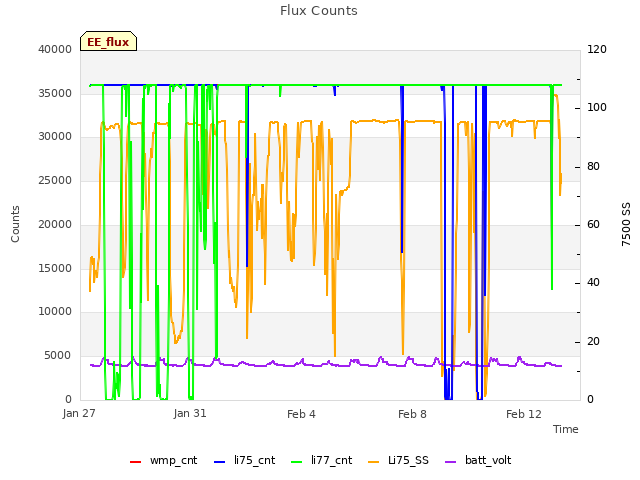Click the 80 right axis tick label

[593, 167]
